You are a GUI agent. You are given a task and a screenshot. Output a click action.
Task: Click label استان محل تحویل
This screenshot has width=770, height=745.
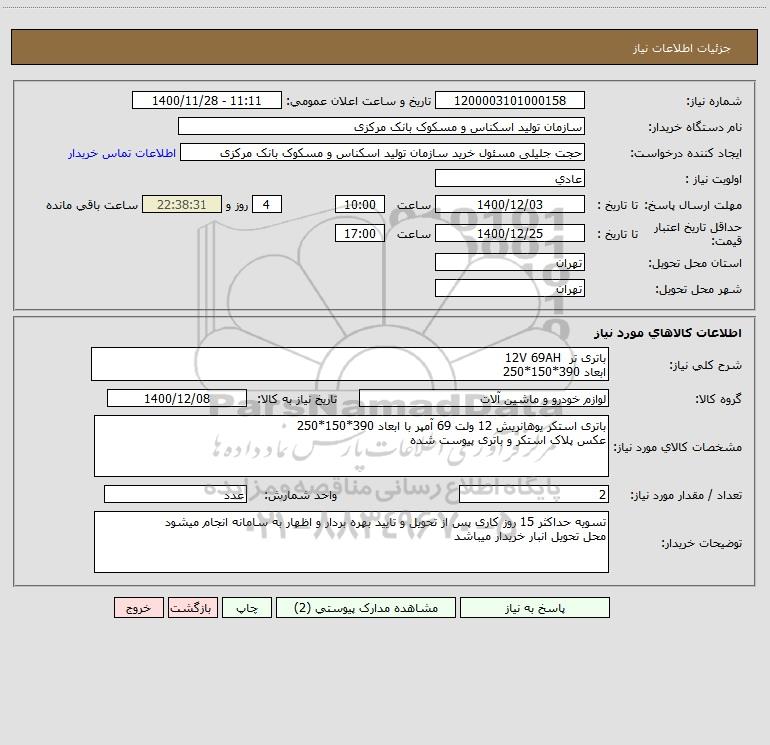[695, 263]
